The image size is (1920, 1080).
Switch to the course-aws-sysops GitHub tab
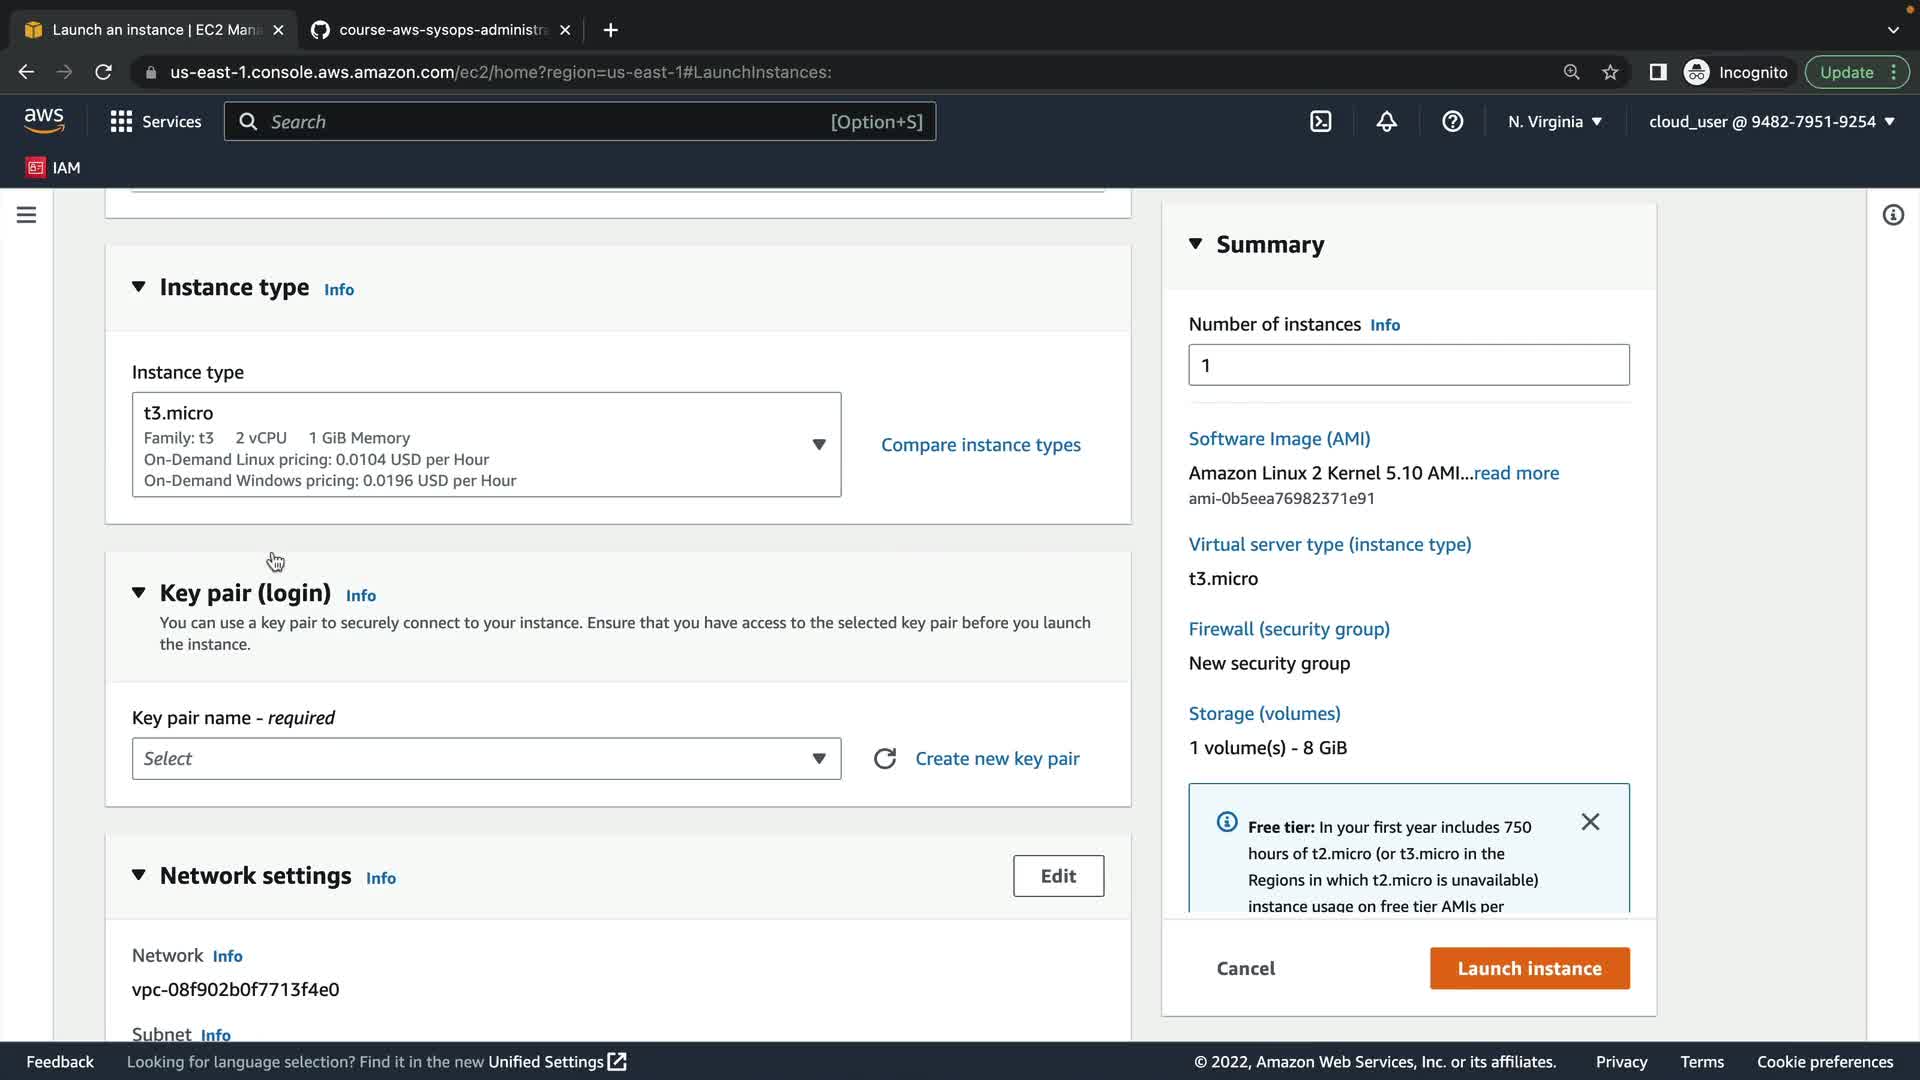pyautogui.click(x=440, y=30)
